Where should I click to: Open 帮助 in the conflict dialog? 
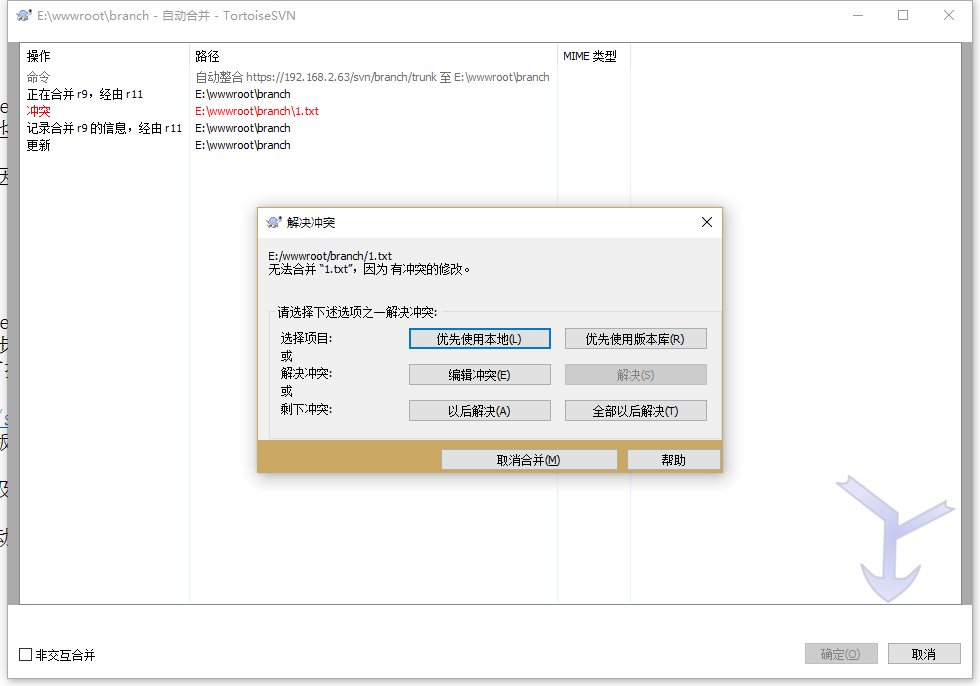[x=674, y=460]
